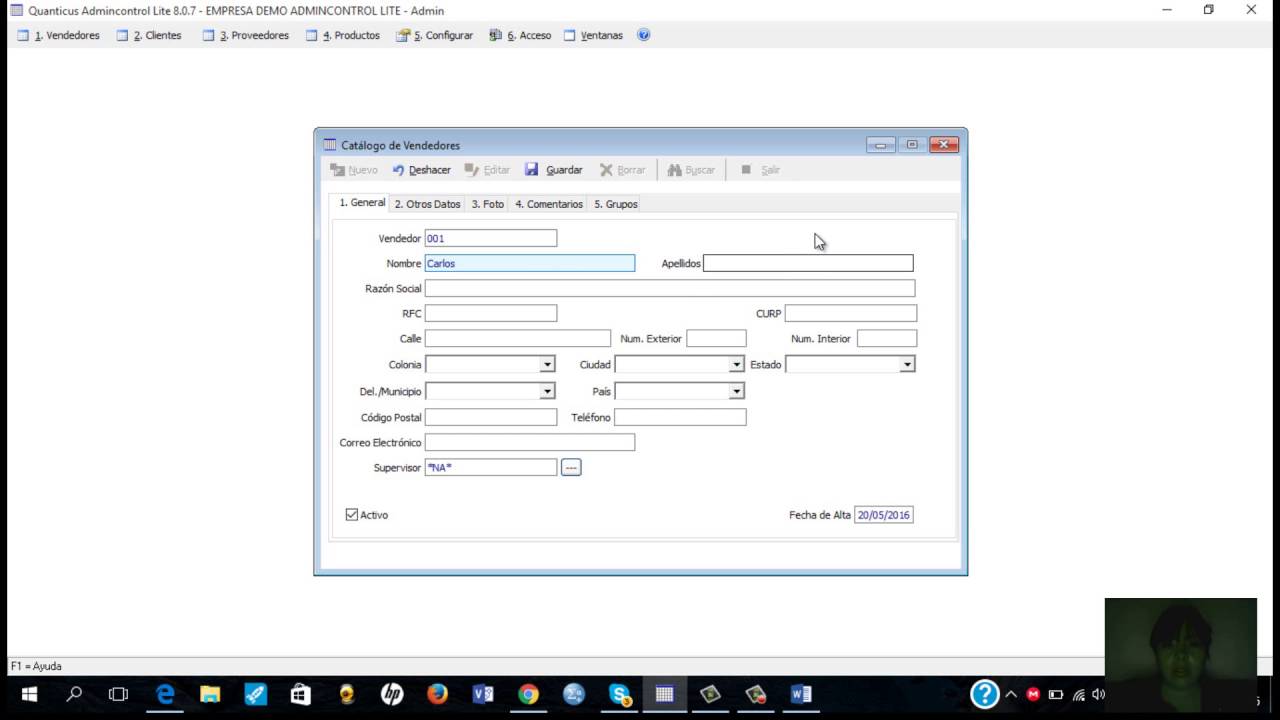Switch to the 3. Foto tab
Image resolution: width=1280 pixels, height=720 pixels.
[488, 204]
